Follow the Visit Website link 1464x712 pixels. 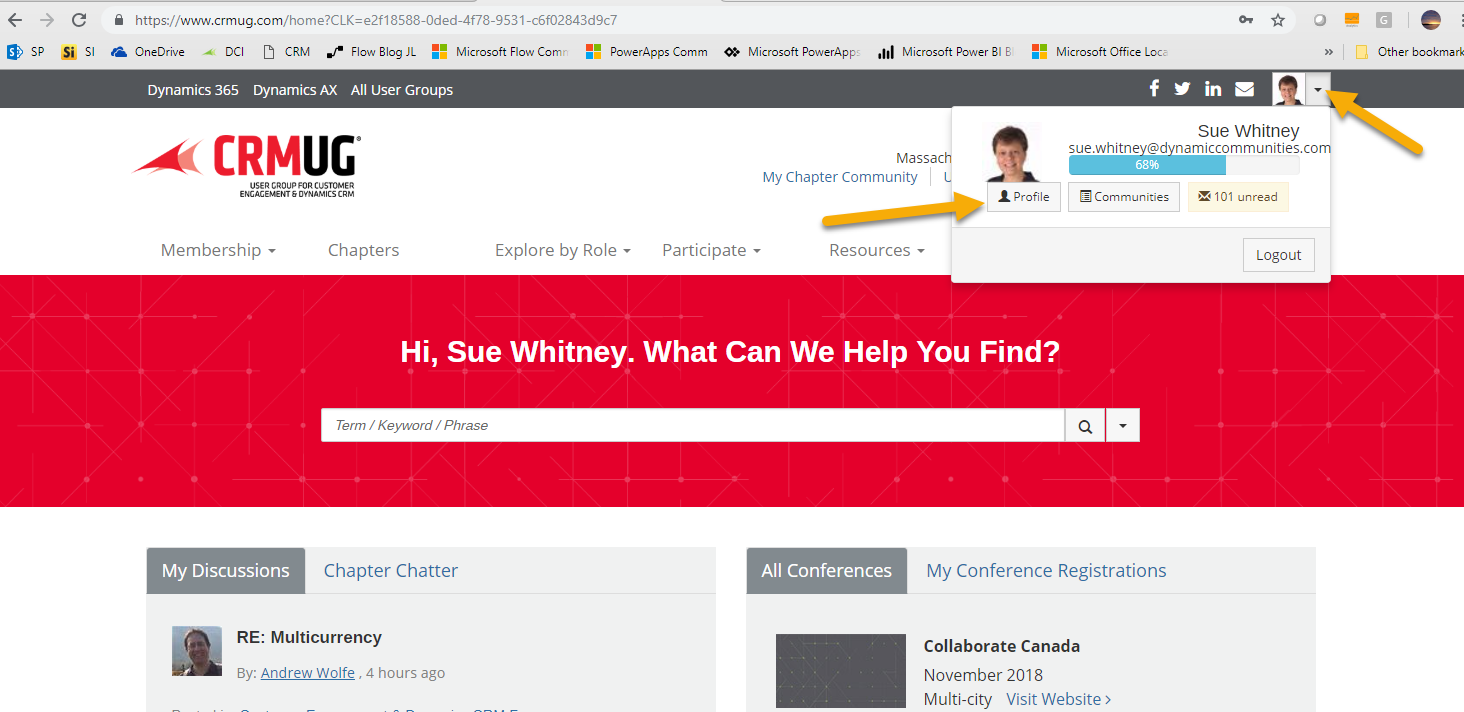pos(1059,699)
